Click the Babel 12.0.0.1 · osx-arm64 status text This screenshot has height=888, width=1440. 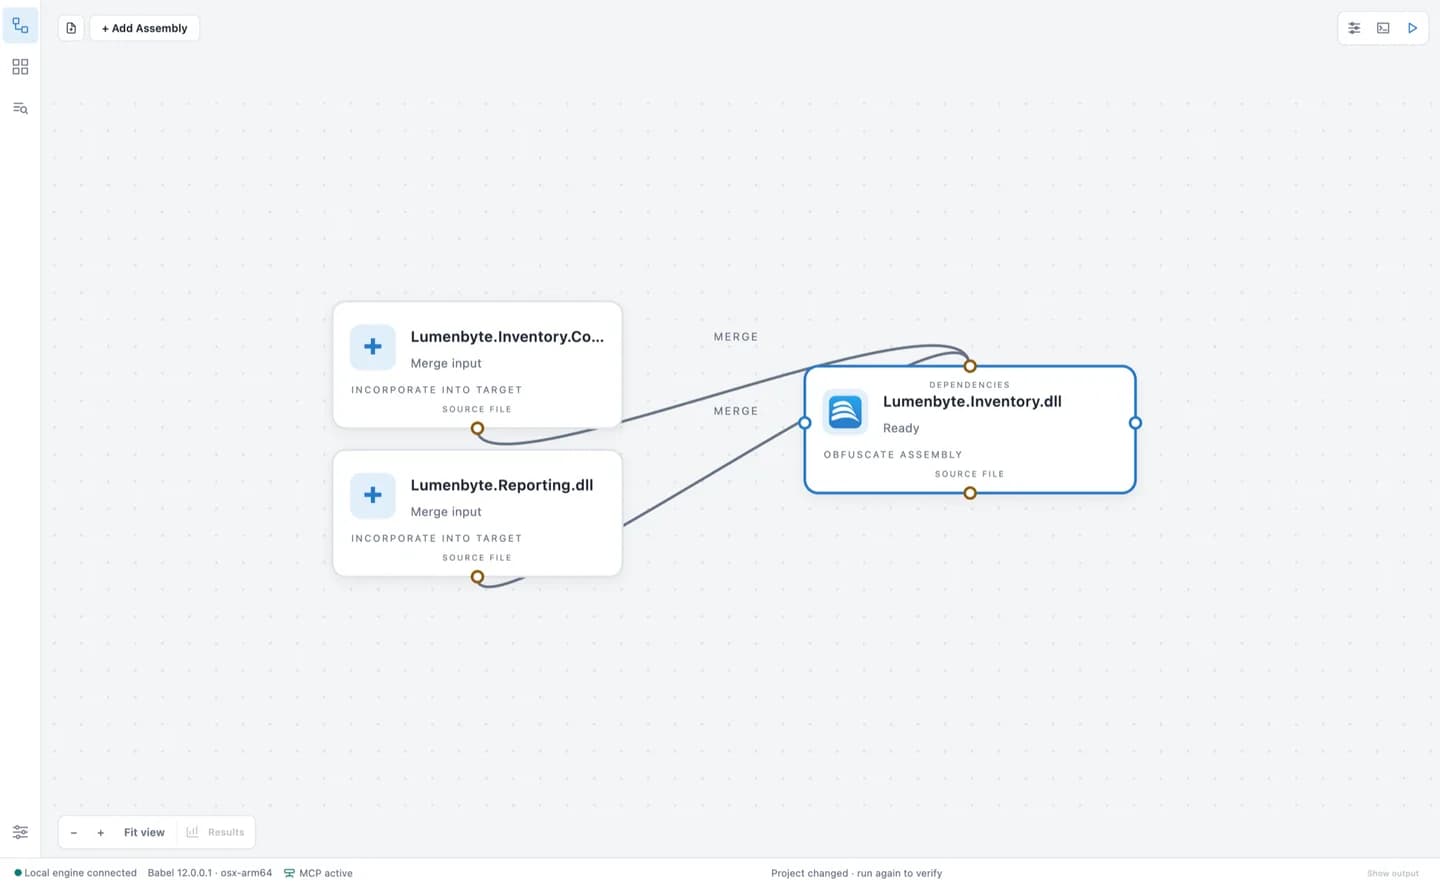point(210,873)
